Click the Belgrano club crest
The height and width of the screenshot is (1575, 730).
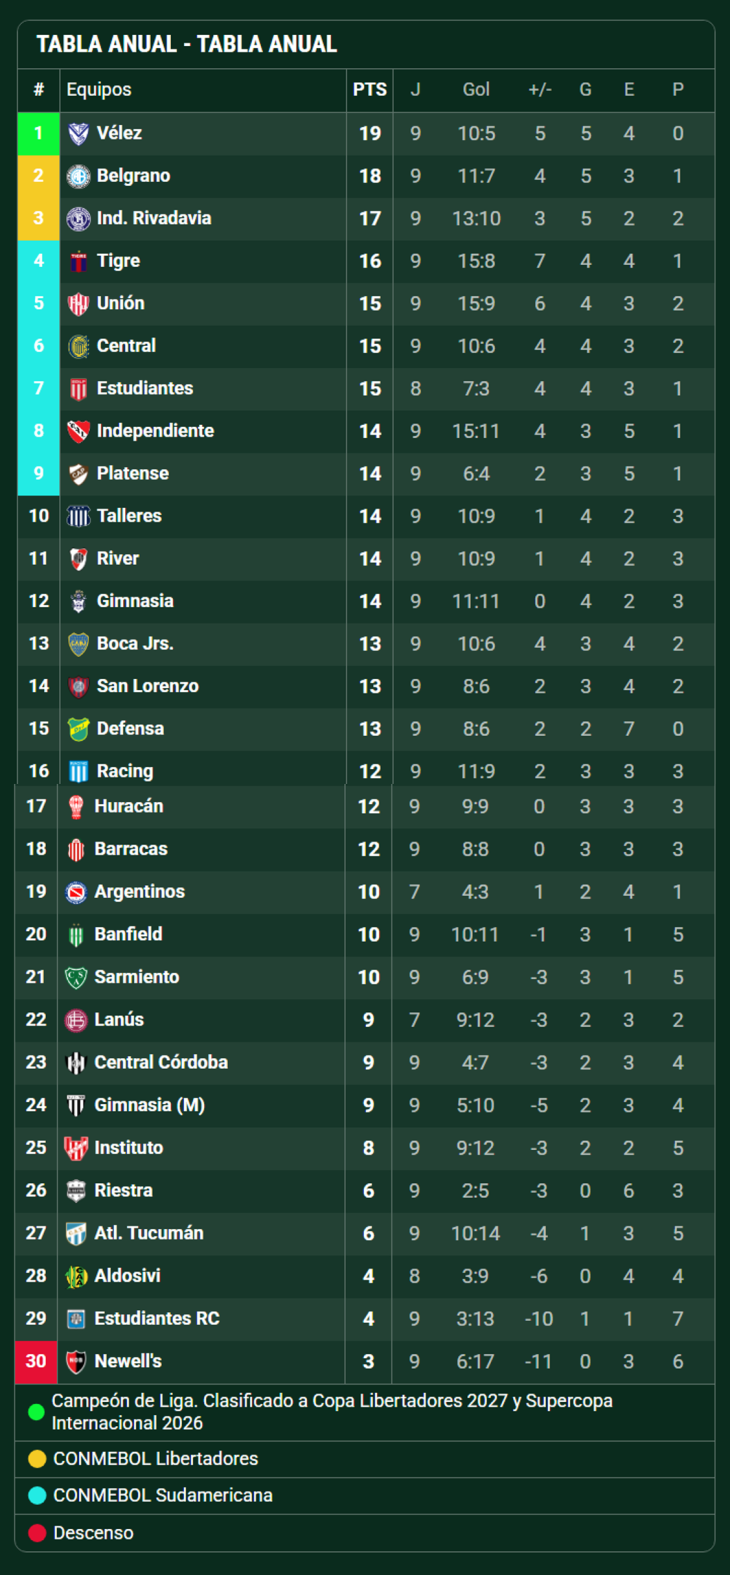(x=78, y=176)
